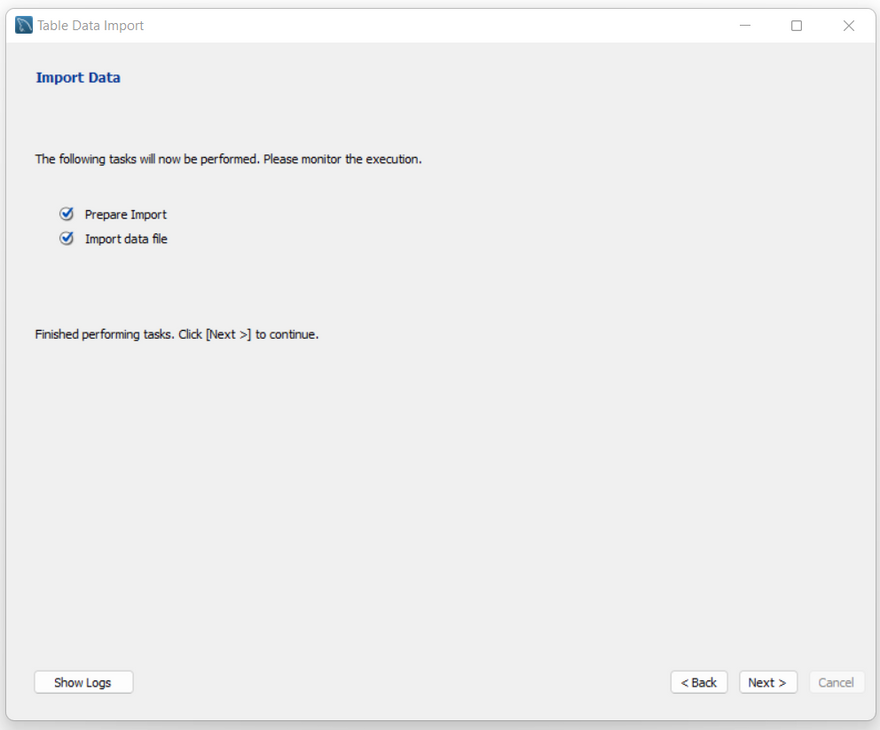Image resolution: width=880 pixels, height=730 pixels.
Task: Open the import logs with Show Logs
Action: [x=83, y=682]
